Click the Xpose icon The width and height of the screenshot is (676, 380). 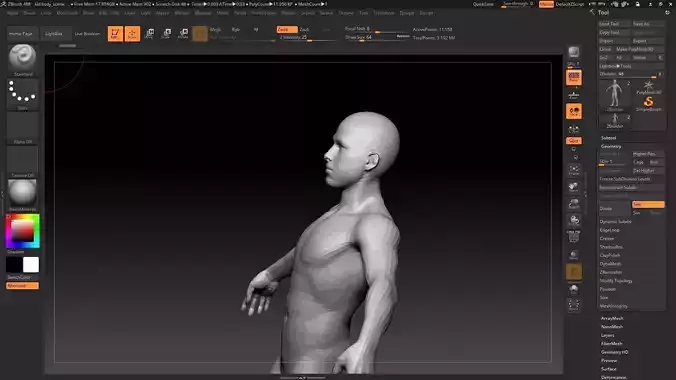pos(573,305)
